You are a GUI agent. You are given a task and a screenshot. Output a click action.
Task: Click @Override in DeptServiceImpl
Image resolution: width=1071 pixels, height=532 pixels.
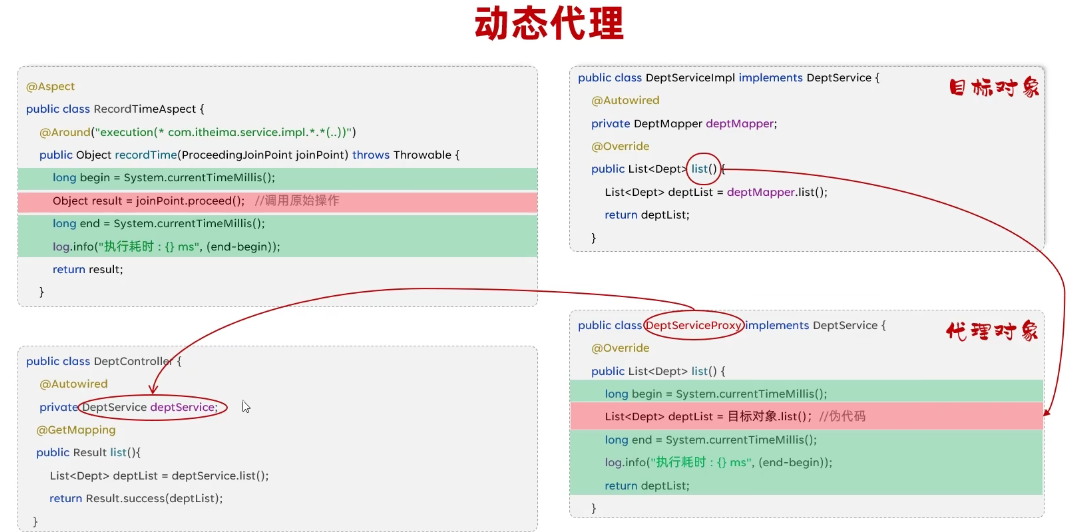click(x=620, y=146)
